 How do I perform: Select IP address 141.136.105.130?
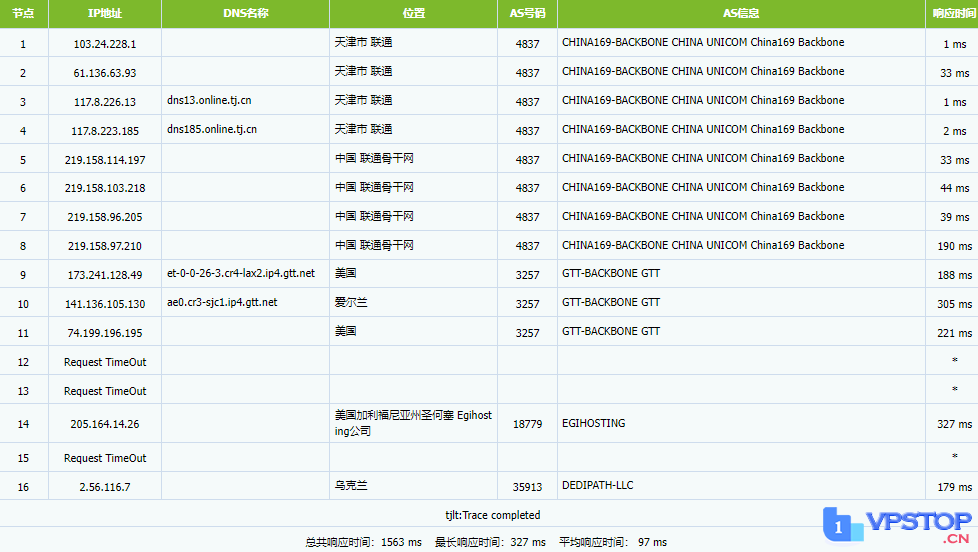point(105,304)
